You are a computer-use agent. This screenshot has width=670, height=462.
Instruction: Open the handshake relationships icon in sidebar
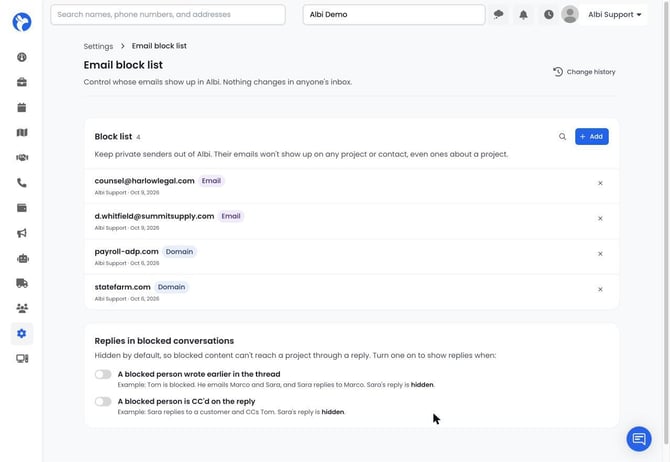click(22, 158)
